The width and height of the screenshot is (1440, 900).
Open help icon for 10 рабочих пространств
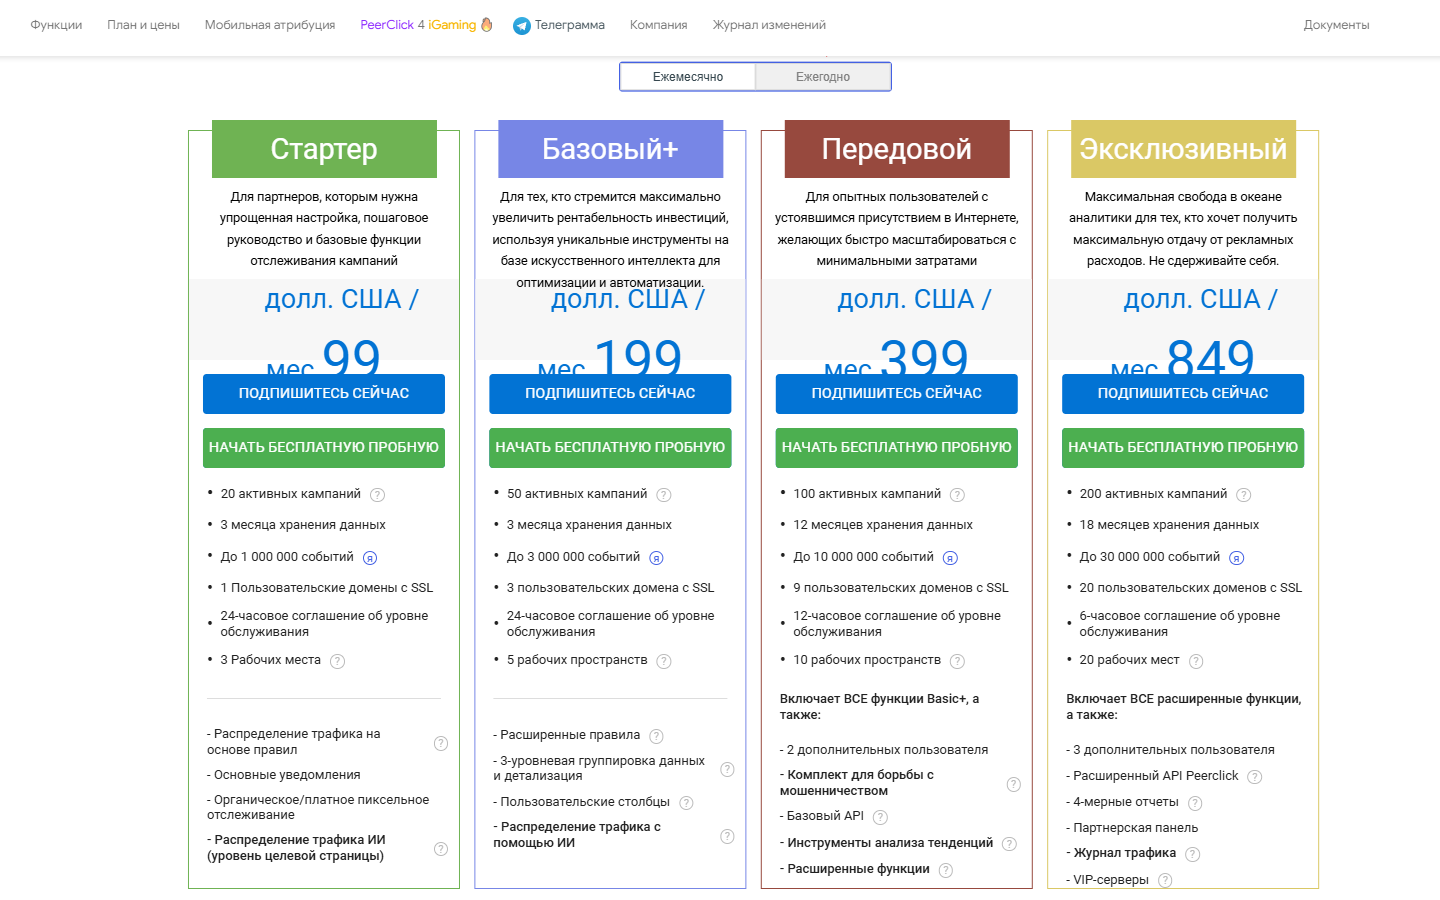[x=957, y=661]
